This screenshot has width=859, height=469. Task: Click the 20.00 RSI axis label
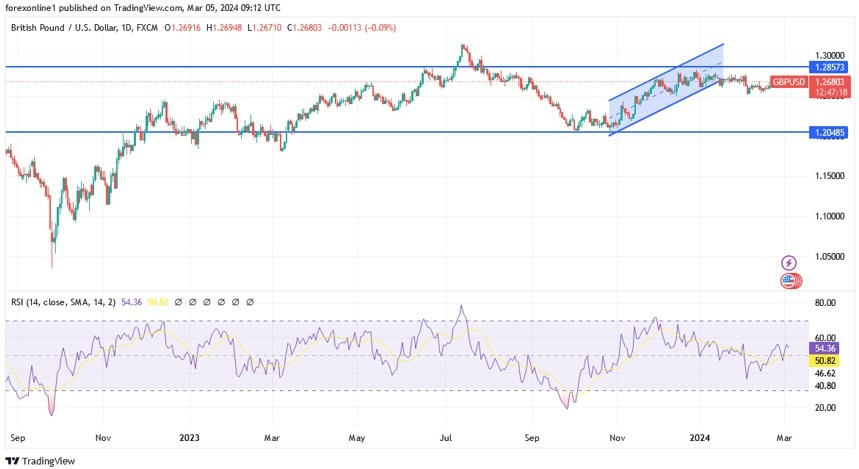(x=825, y=408)
